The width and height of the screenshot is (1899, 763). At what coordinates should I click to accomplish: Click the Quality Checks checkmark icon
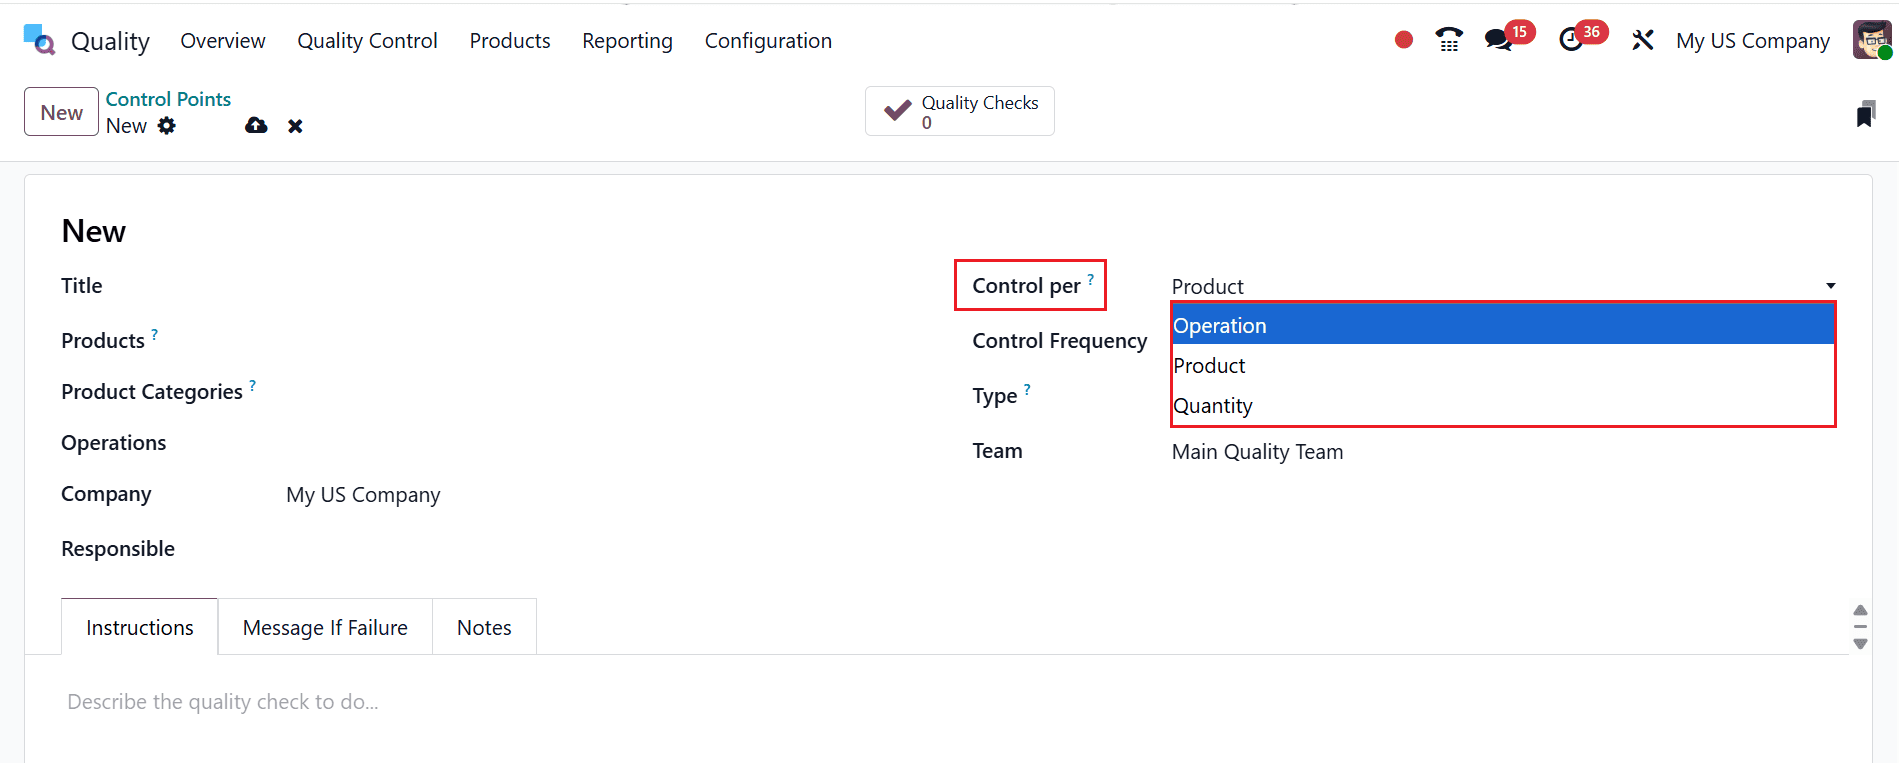pos(898,111)
